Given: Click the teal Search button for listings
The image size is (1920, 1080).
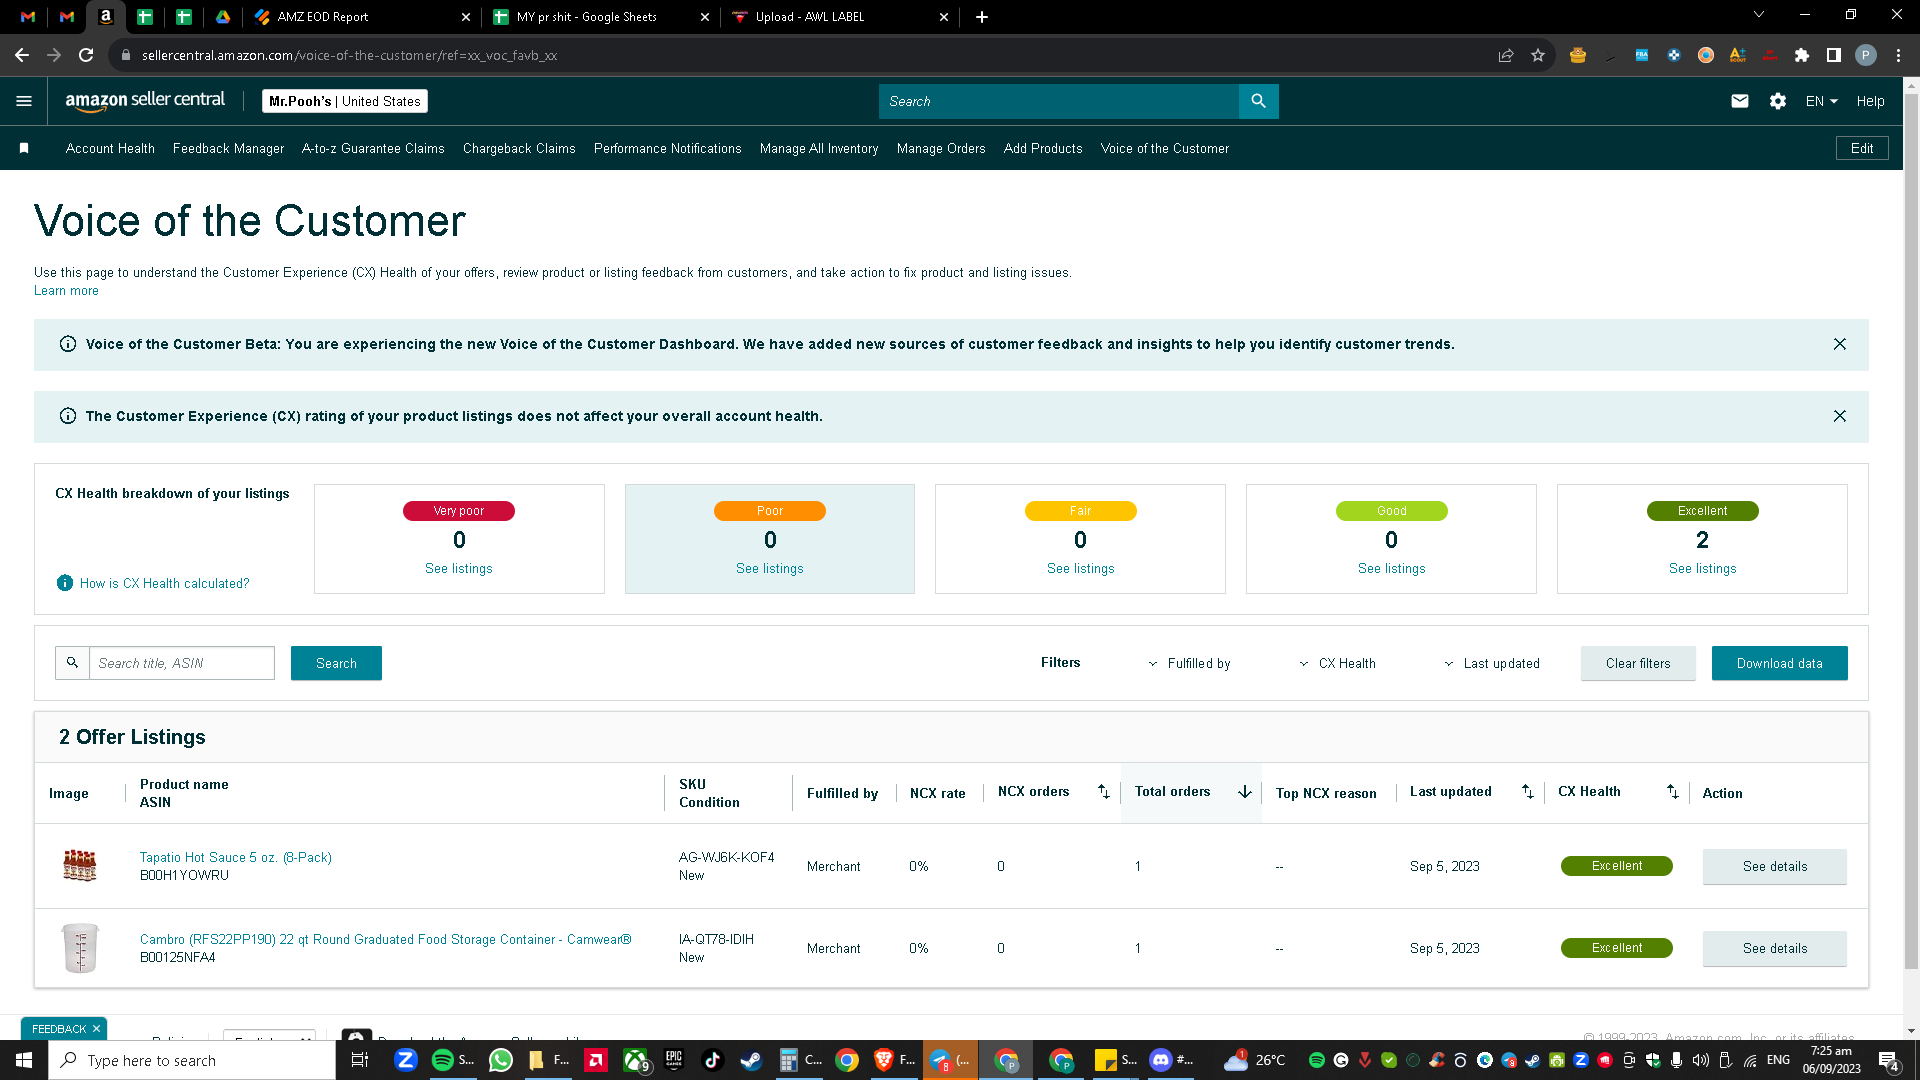Looking at the screenshot, I should click(336, 663).
